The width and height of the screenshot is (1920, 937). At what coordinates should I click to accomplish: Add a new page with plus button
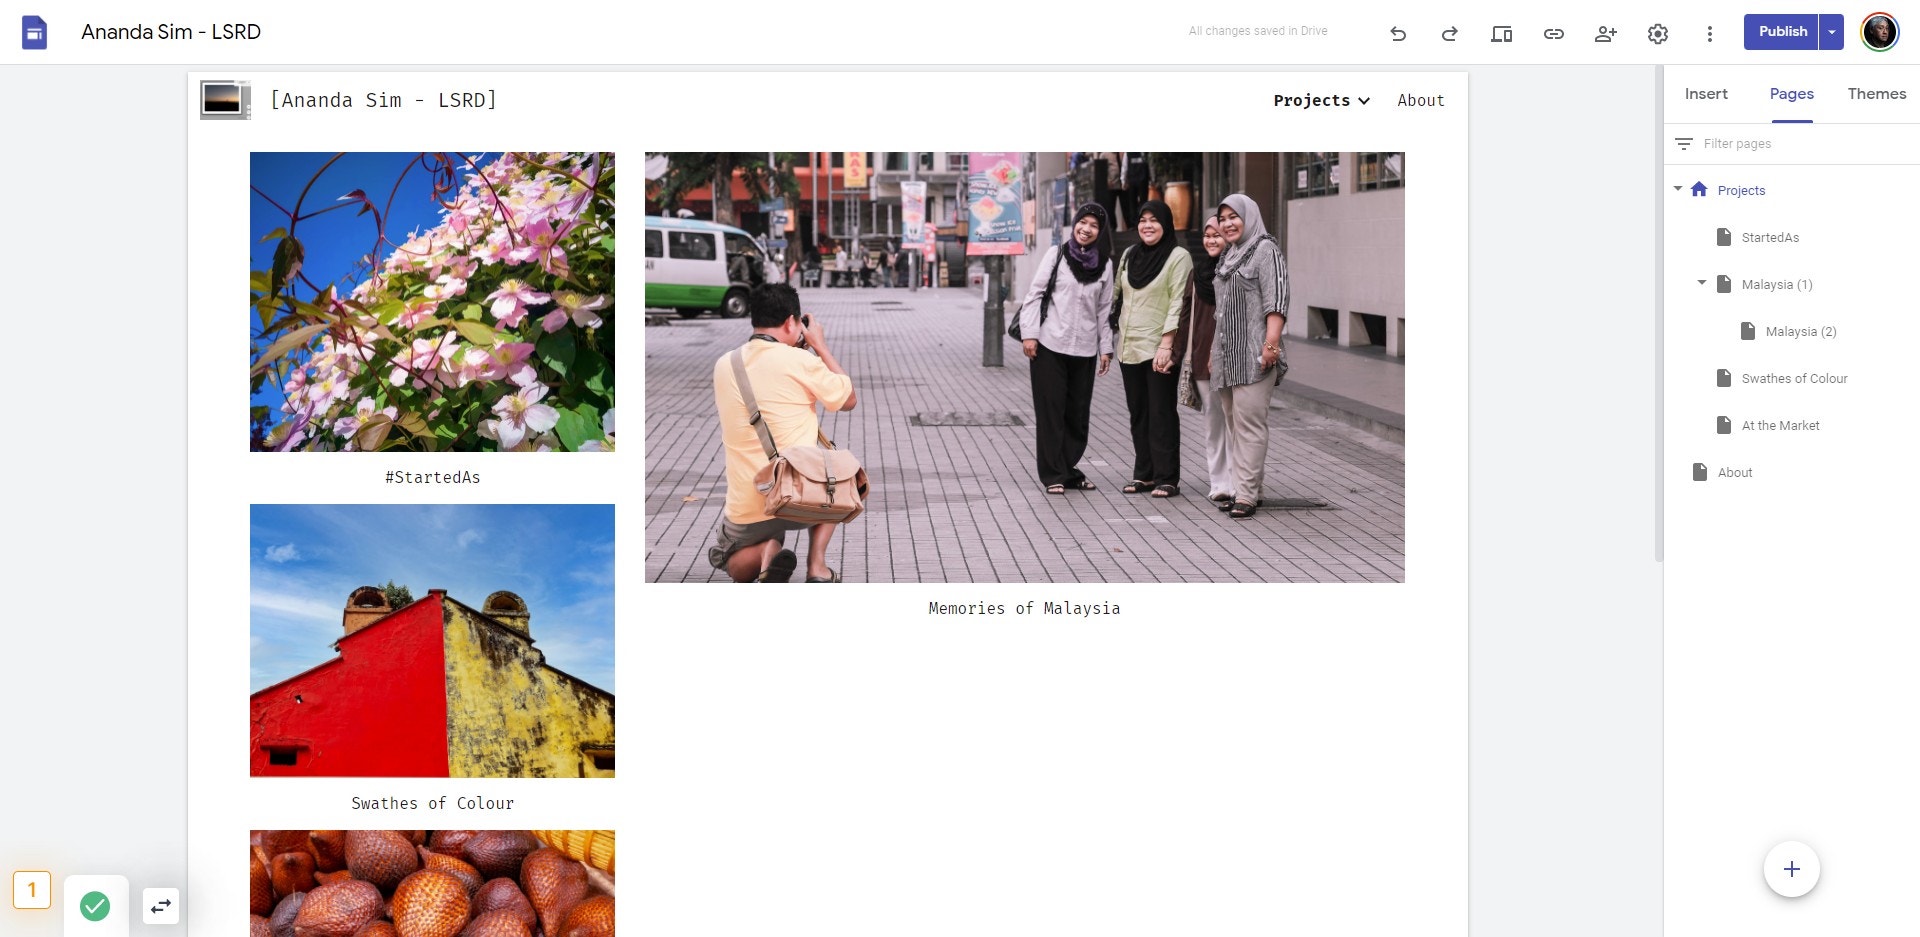(x=1791, y=869)
